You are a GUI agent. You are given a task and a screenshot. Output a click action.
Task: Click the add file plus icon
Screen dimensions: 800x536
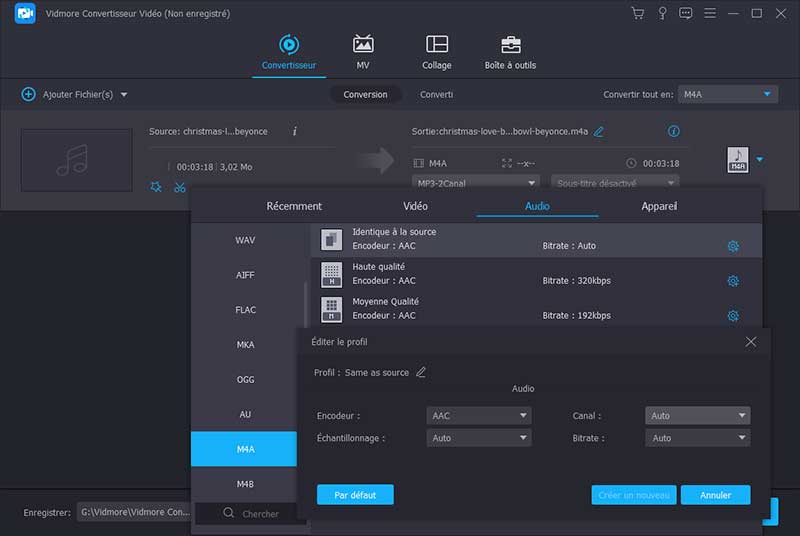coord(29,94)
